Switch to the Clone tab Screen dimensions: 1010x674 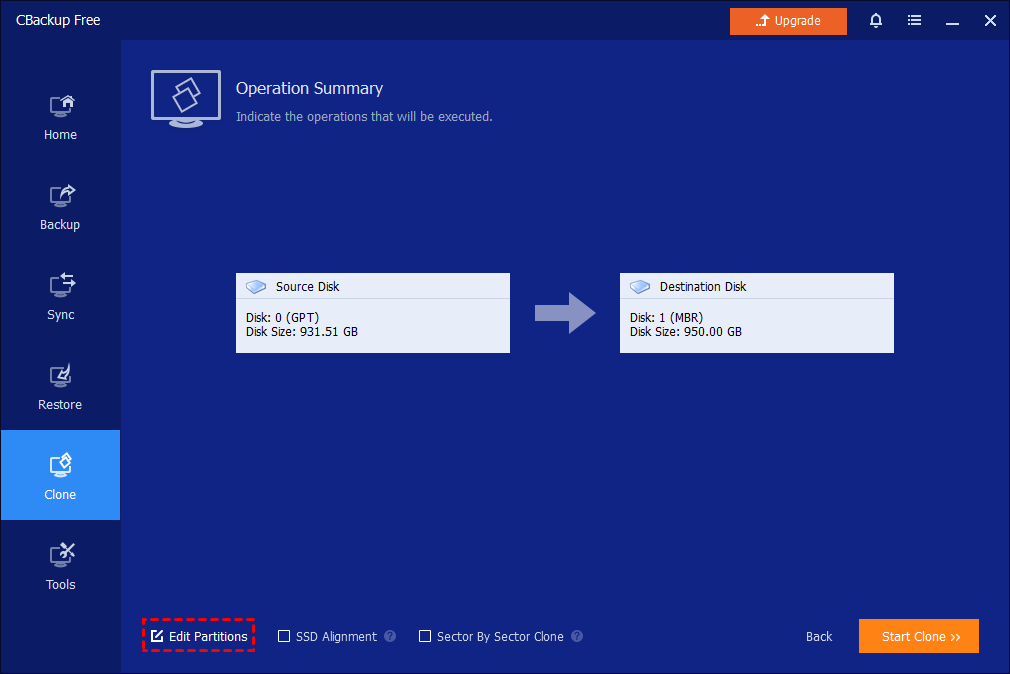(60, 475)
